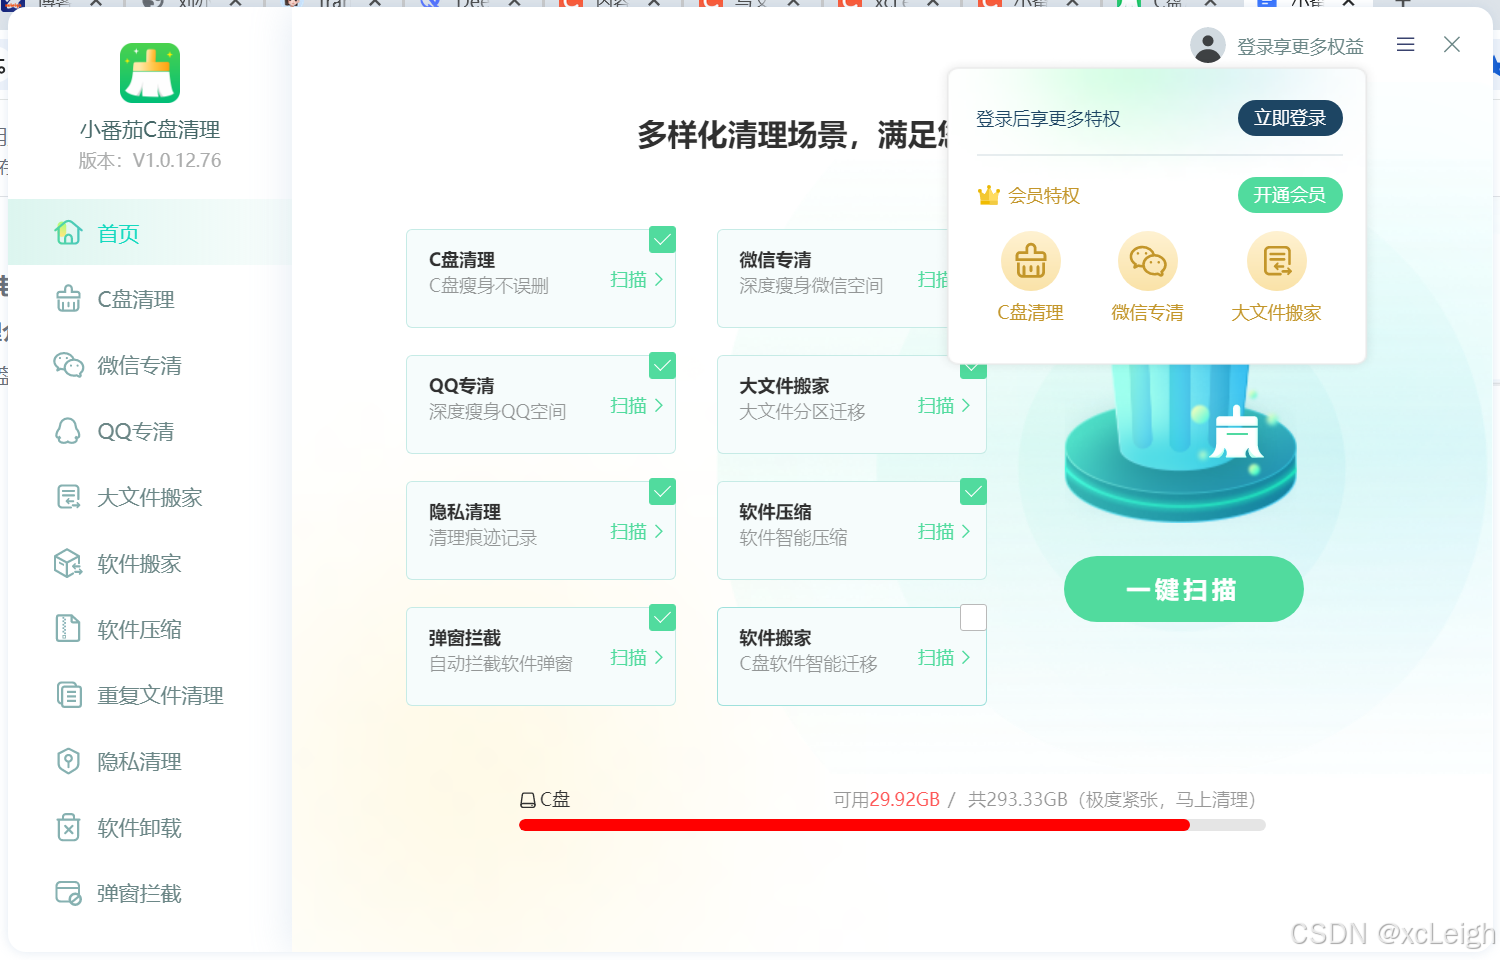
Task: Click the chevron next to C盘清理 扫描
Action: (659, 280)
